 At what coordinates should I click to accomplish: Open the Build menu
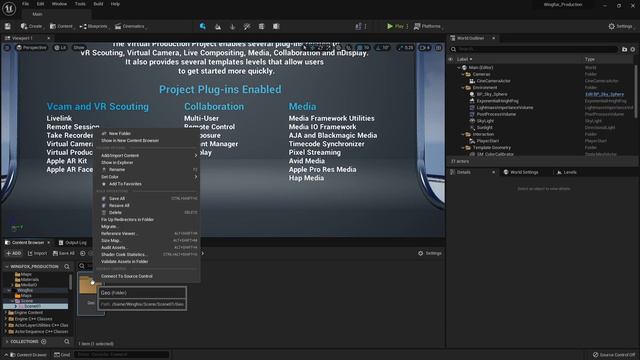tap(98, 4)
